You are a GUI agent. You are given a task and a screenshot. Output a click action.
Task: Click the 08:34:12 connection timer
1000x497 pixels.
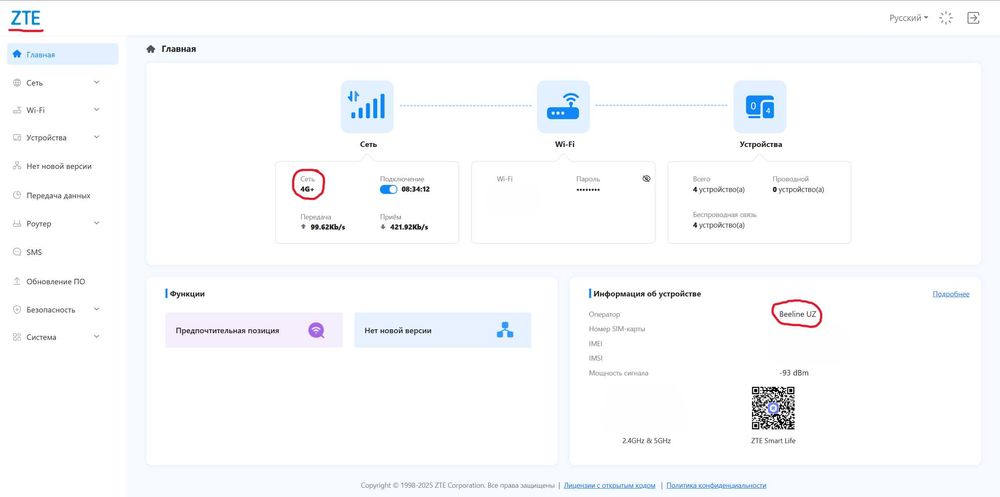(x=415, y=189)
